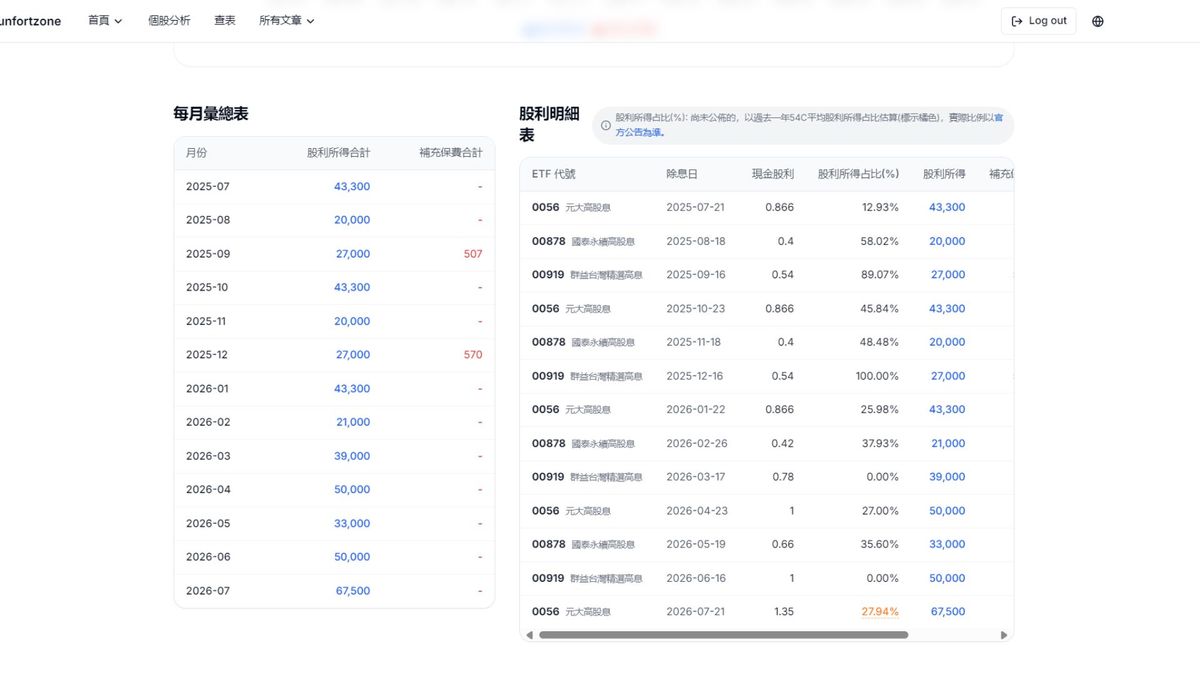Click the horizontal scrollbar right arrow

(1004, 635)
